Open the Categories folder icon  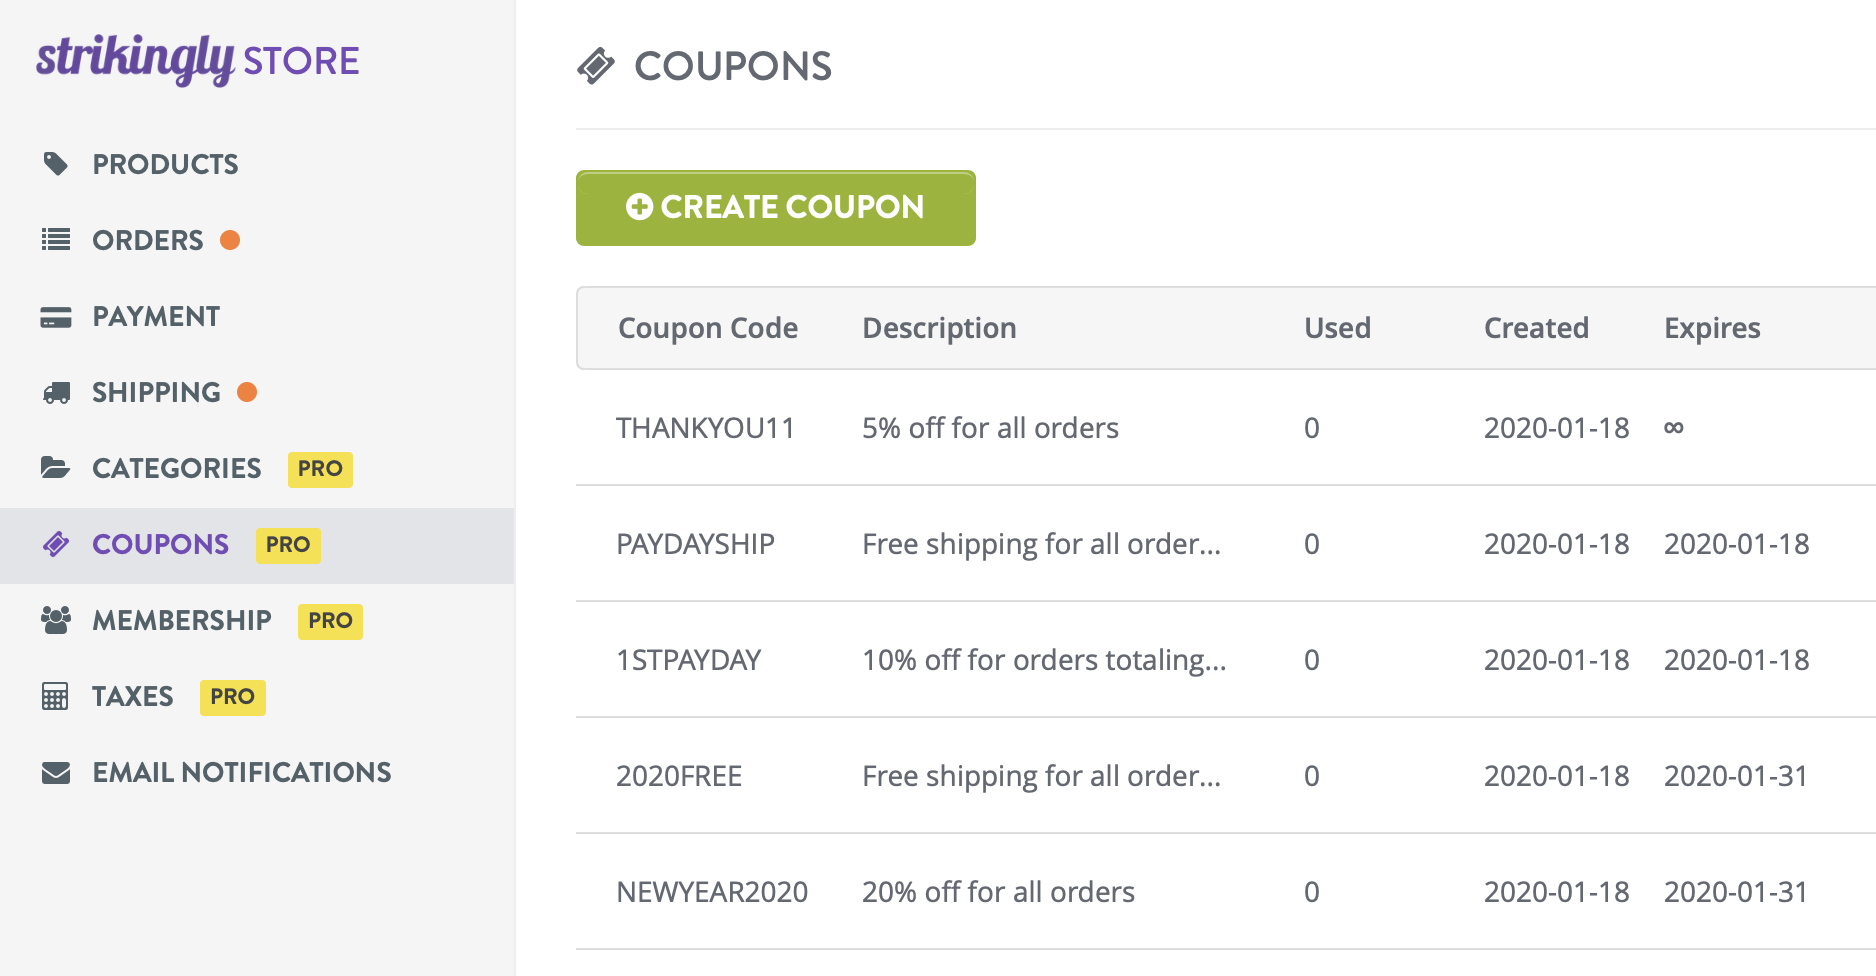coord(55,467)
